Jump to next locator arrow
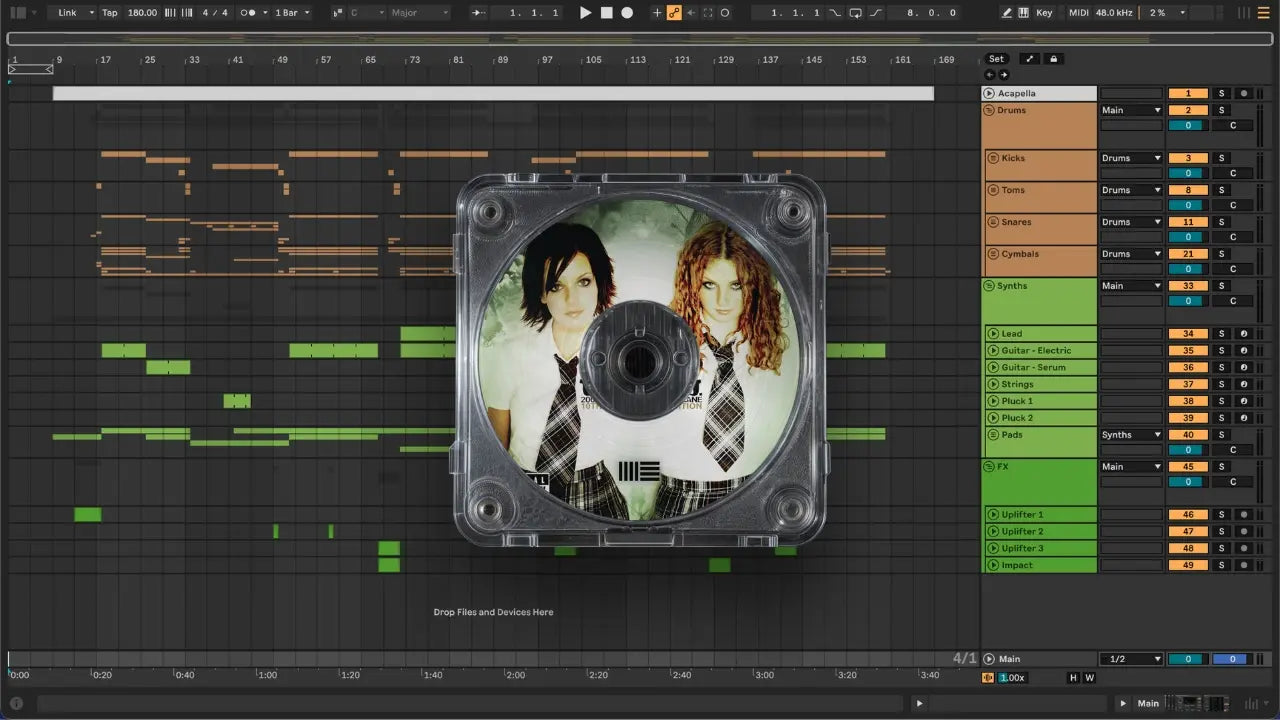 pos(1004,75)
